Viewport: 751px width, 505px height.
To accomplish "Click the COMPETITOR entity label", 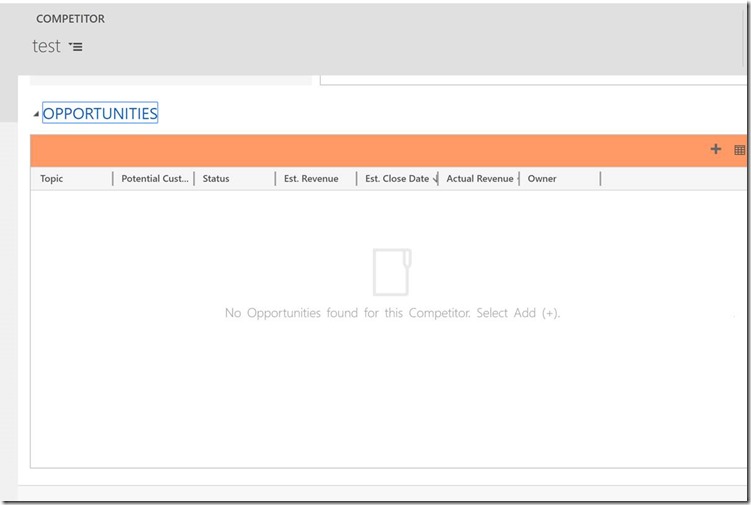I will (70, 19).
